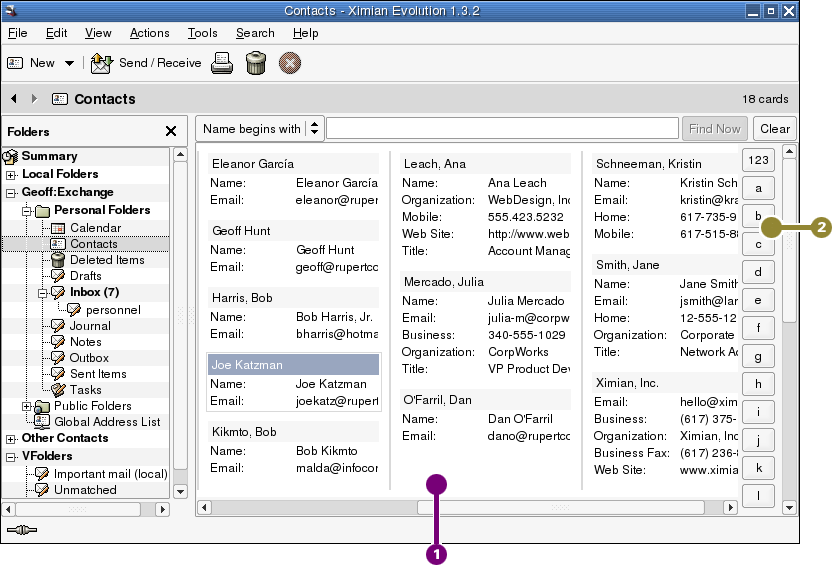Screen dimensions: 834x567
Task: Close the Folders pane with X
Action: [x=171, y=131]
